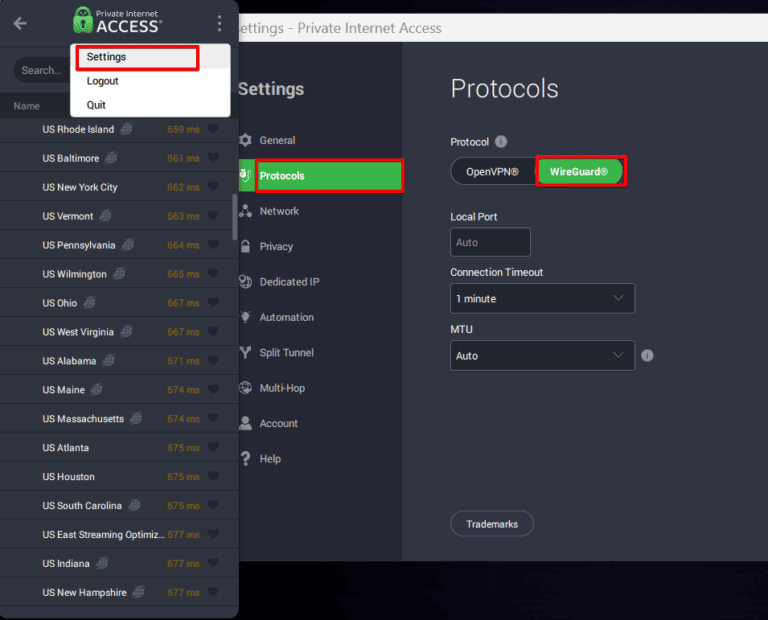Click the Account person icon
Screen dimensions: 768x620
pyautogui.click(x=245, y=423)
